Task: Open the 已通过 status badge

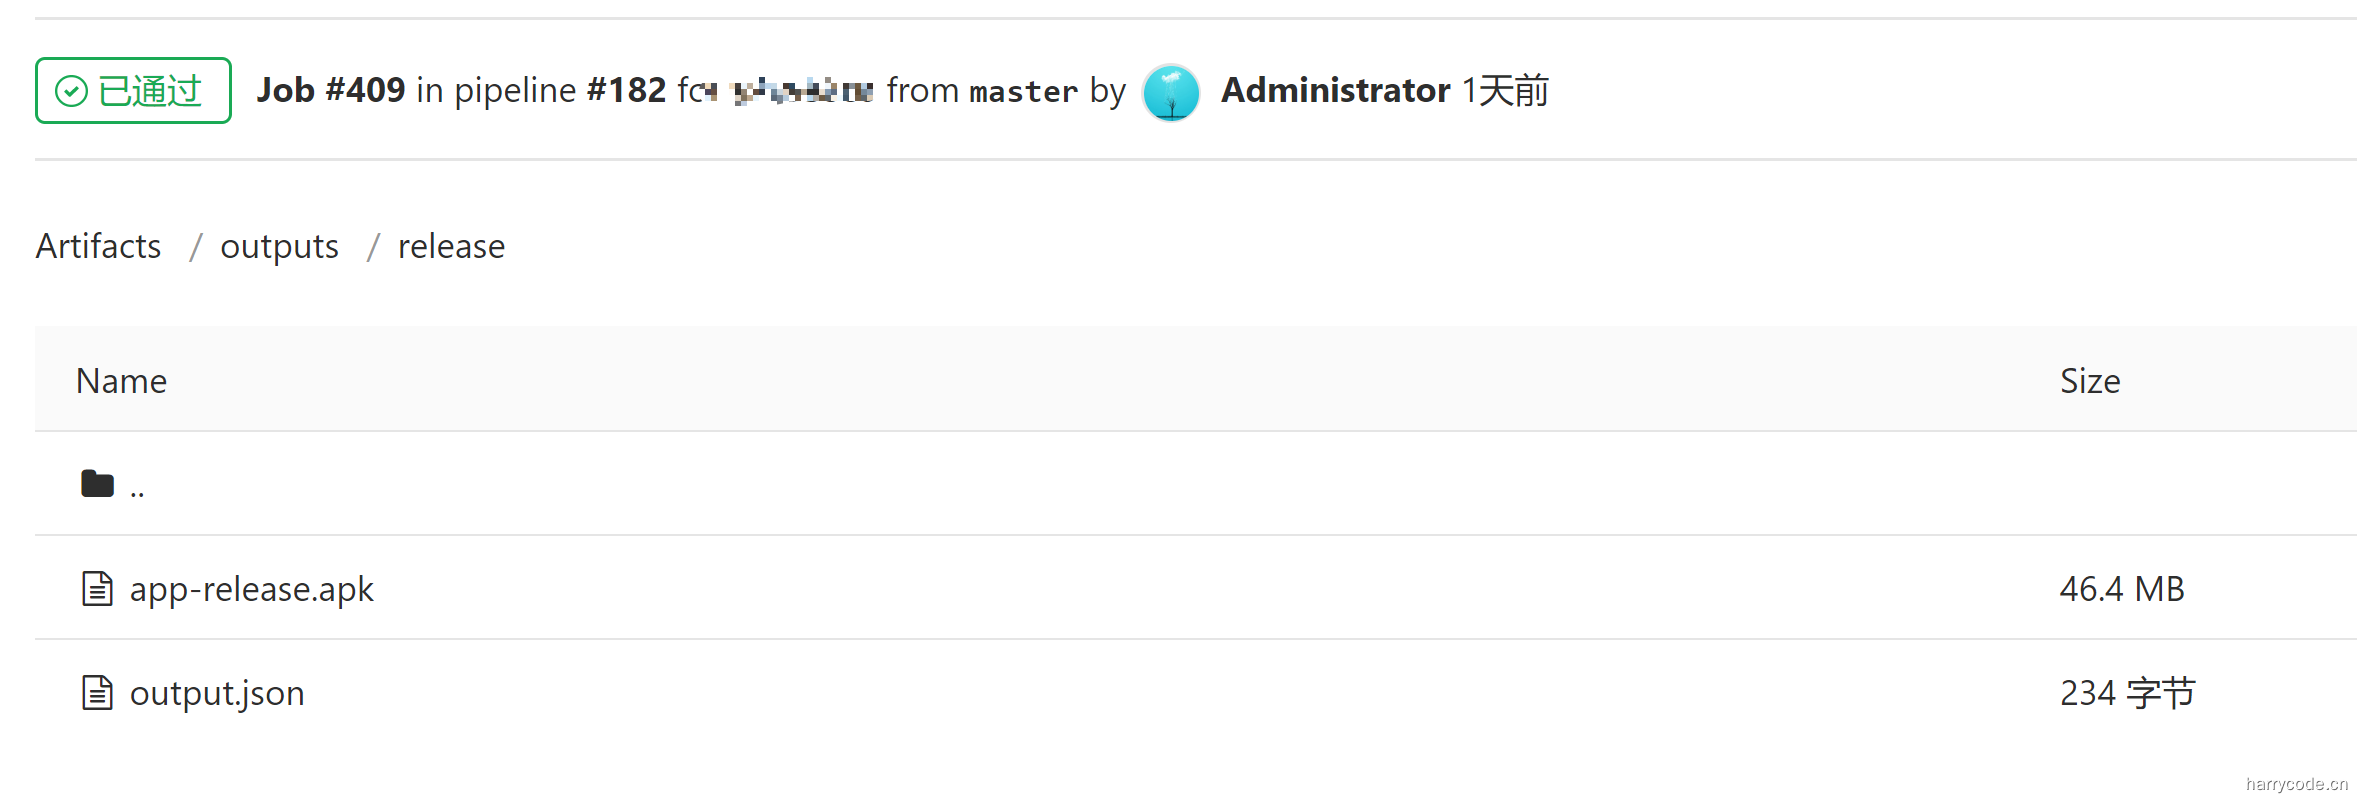Action: (x=133, y=91)
